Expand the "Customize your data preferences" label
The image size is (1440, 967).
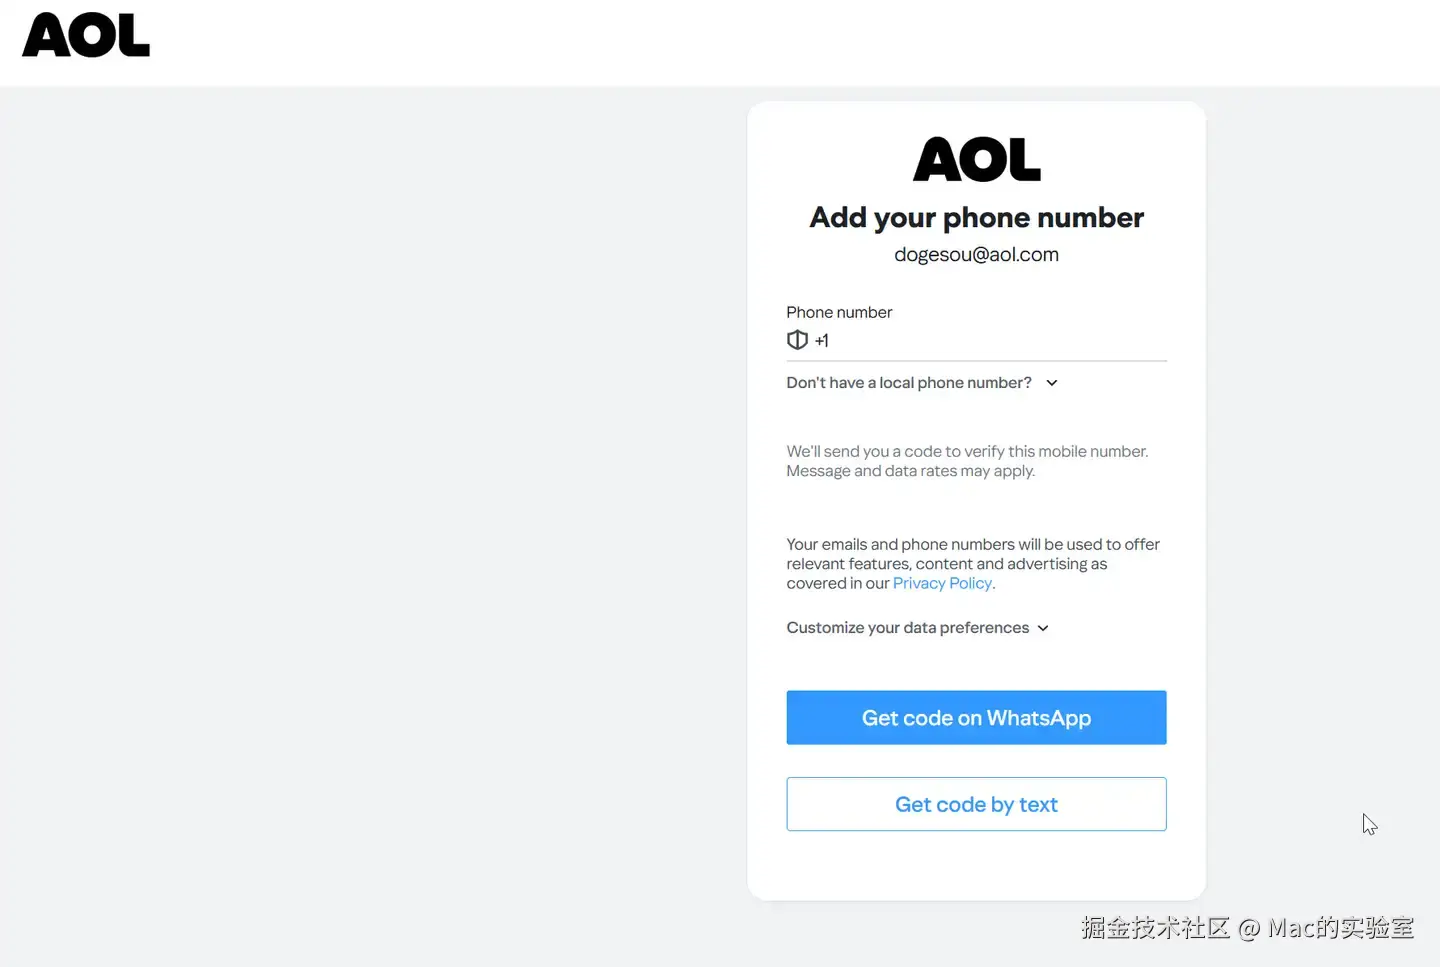click(907, 628)
